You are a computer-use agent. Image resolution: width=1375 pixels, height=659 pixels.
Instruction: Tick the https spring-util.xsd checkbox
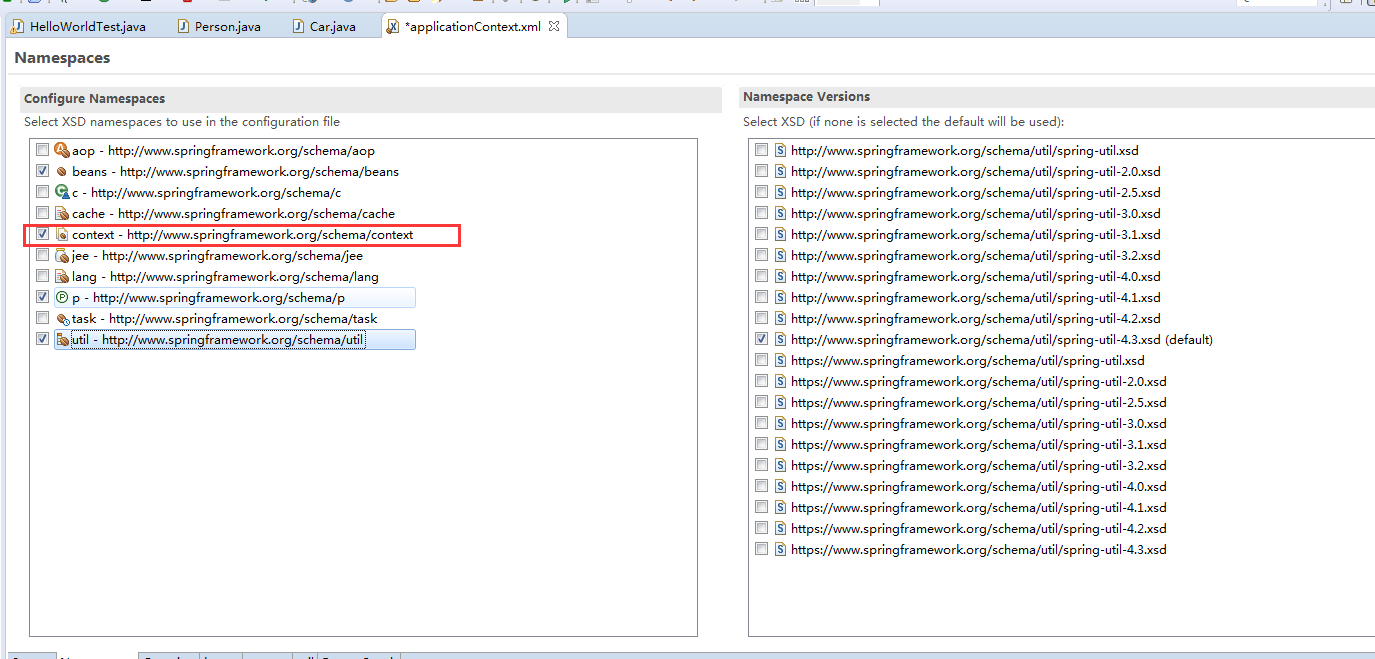tap(762, 360)
